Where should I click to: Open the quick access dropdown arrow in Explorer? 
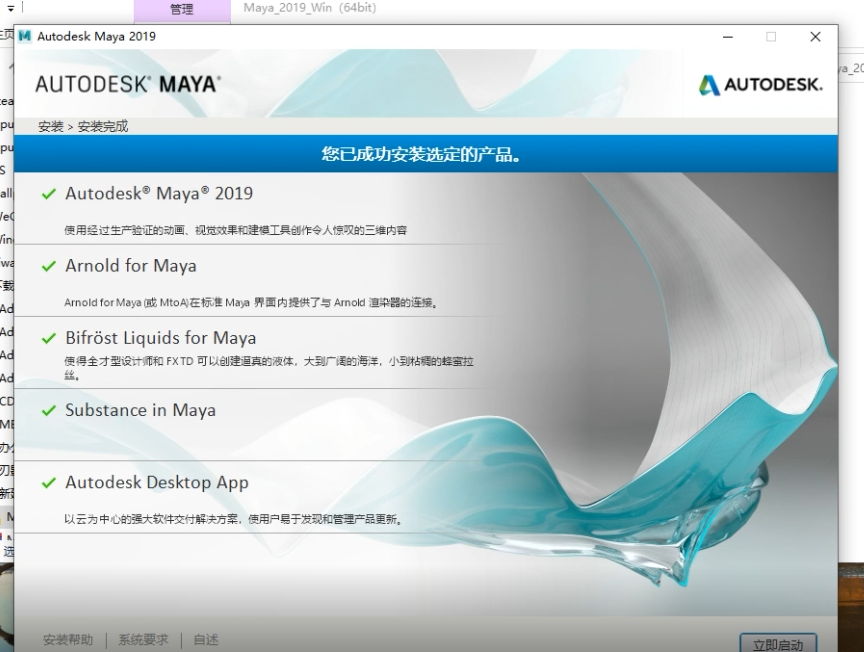(10, 8)
